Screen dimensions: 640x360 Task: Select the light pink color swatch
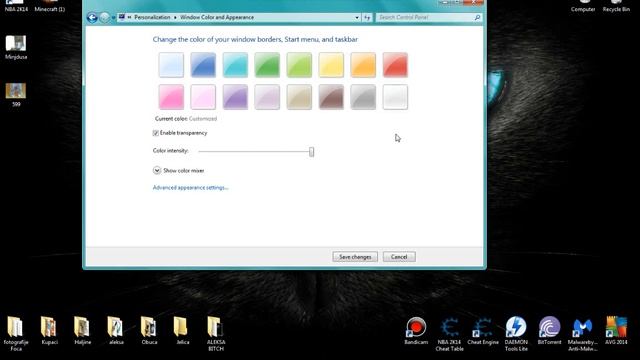pyautogui.click(x=203, y=97)
